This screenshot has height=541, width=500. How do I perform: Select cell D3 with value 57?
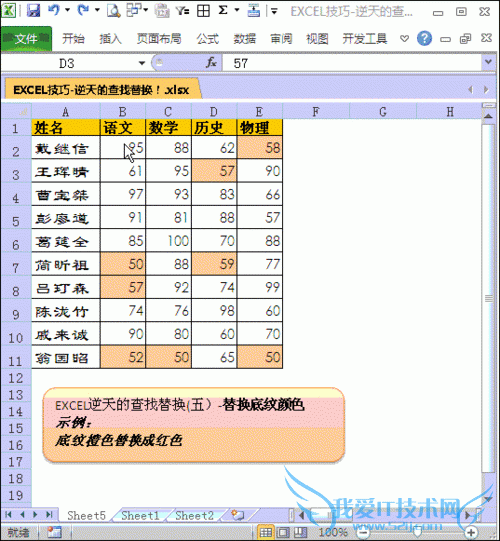(214, 171)
